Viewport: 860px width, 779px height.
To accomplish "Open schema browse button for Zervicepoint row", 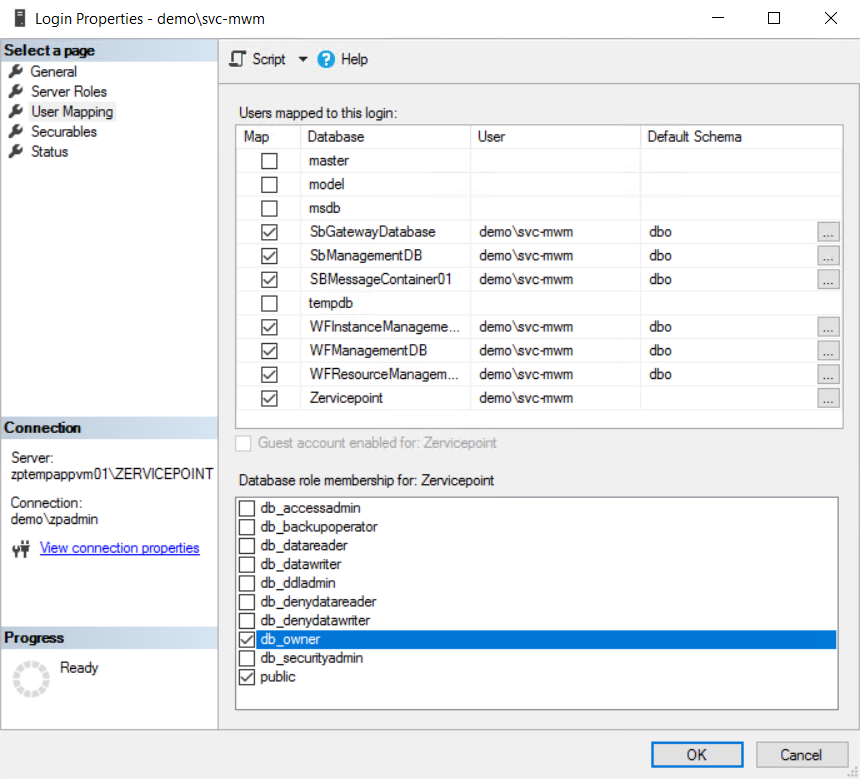I will tap(827, 398).
